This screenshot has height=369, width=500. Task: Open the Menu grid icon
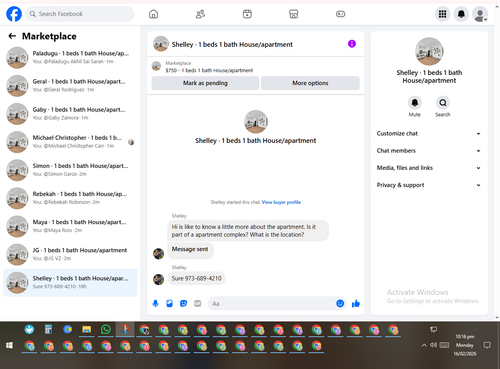(x=442, y=14)
